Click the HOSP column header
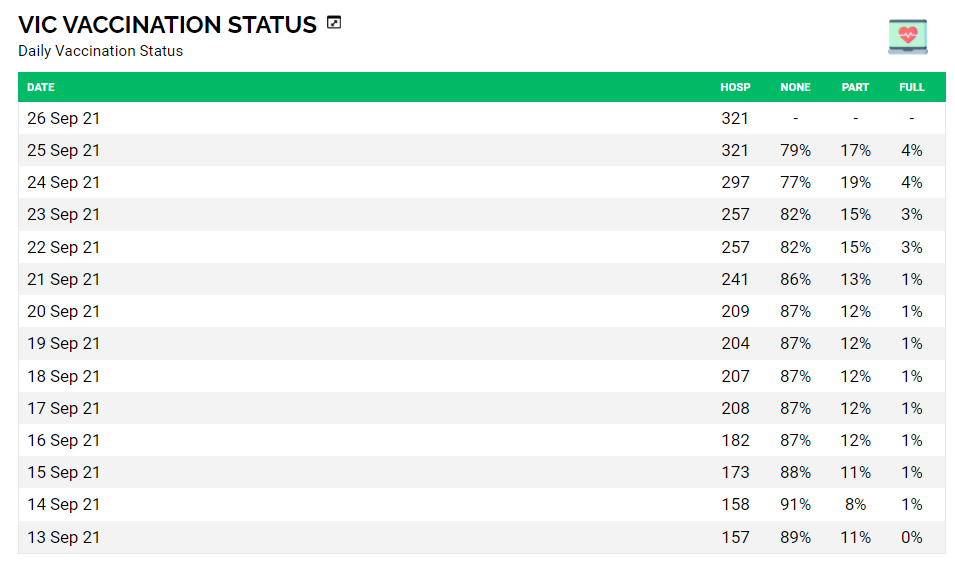This screenshot has width=955, height=563. (735, 87)
